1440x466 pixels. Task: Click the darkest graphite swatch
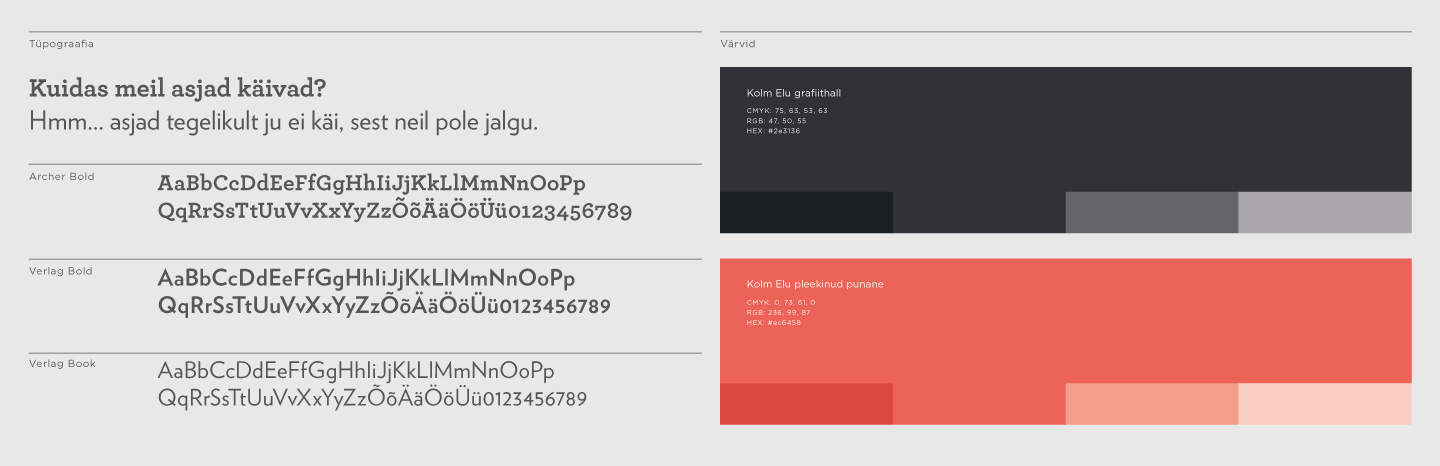(806, 212)
